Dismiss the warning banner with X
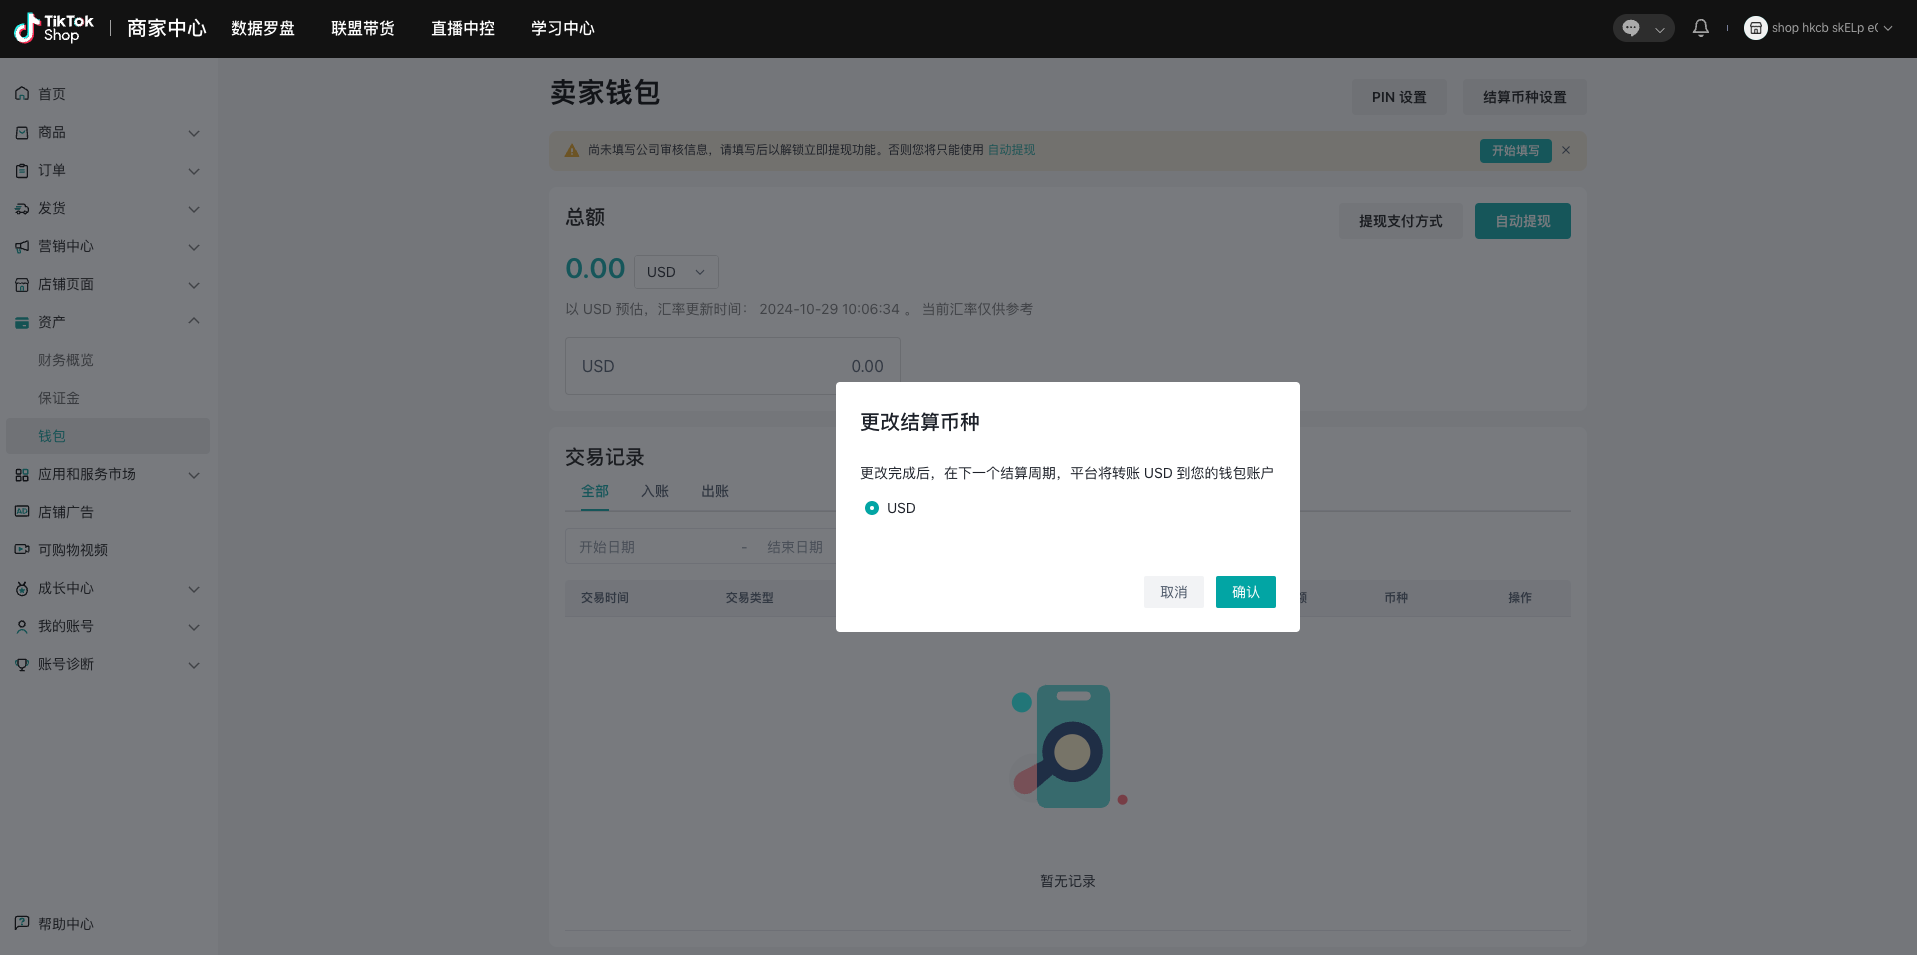The width and height of the screenshot is (1917, 955). 1566,150
